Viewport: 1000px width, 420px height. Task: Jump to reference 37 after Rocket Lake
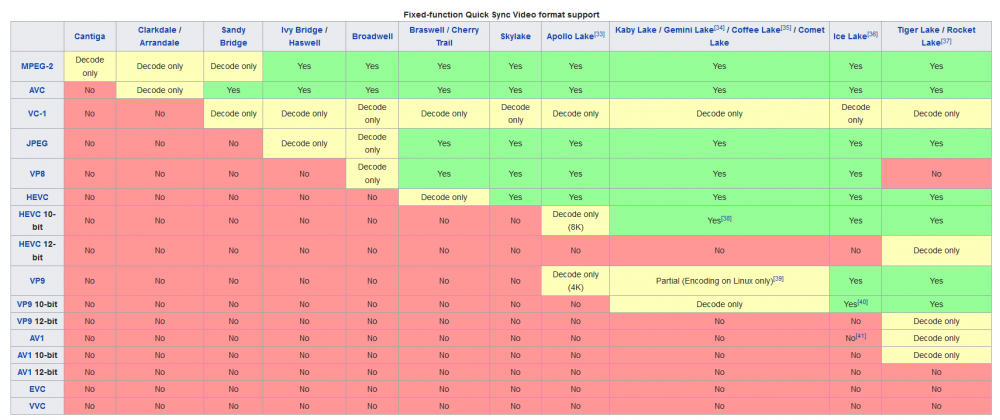[946, 41]
